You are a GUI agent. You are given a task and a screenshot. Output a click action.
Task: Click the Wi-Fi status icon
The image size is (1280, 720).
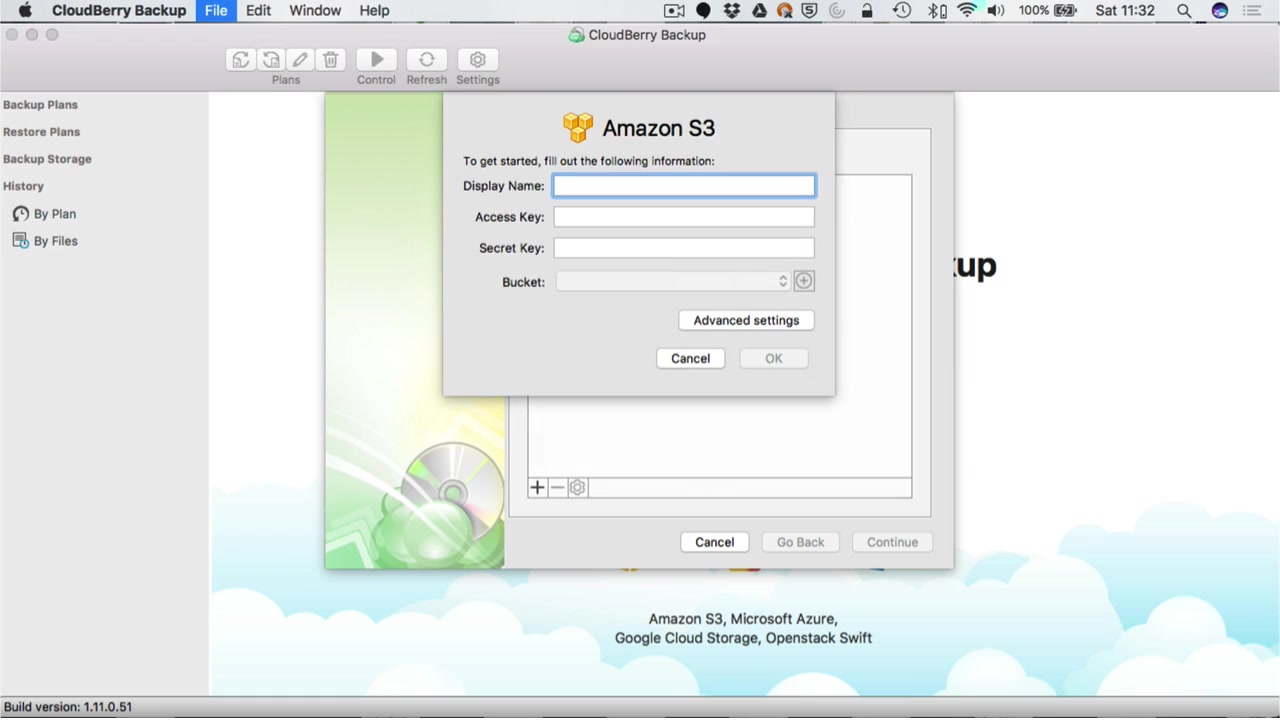[966, 11]
